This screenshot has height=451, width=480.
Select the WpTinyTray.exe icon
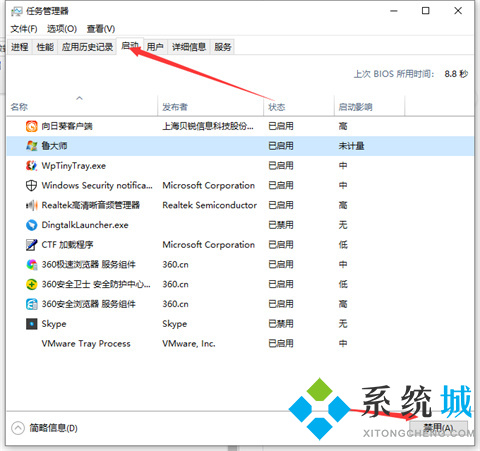32,166
